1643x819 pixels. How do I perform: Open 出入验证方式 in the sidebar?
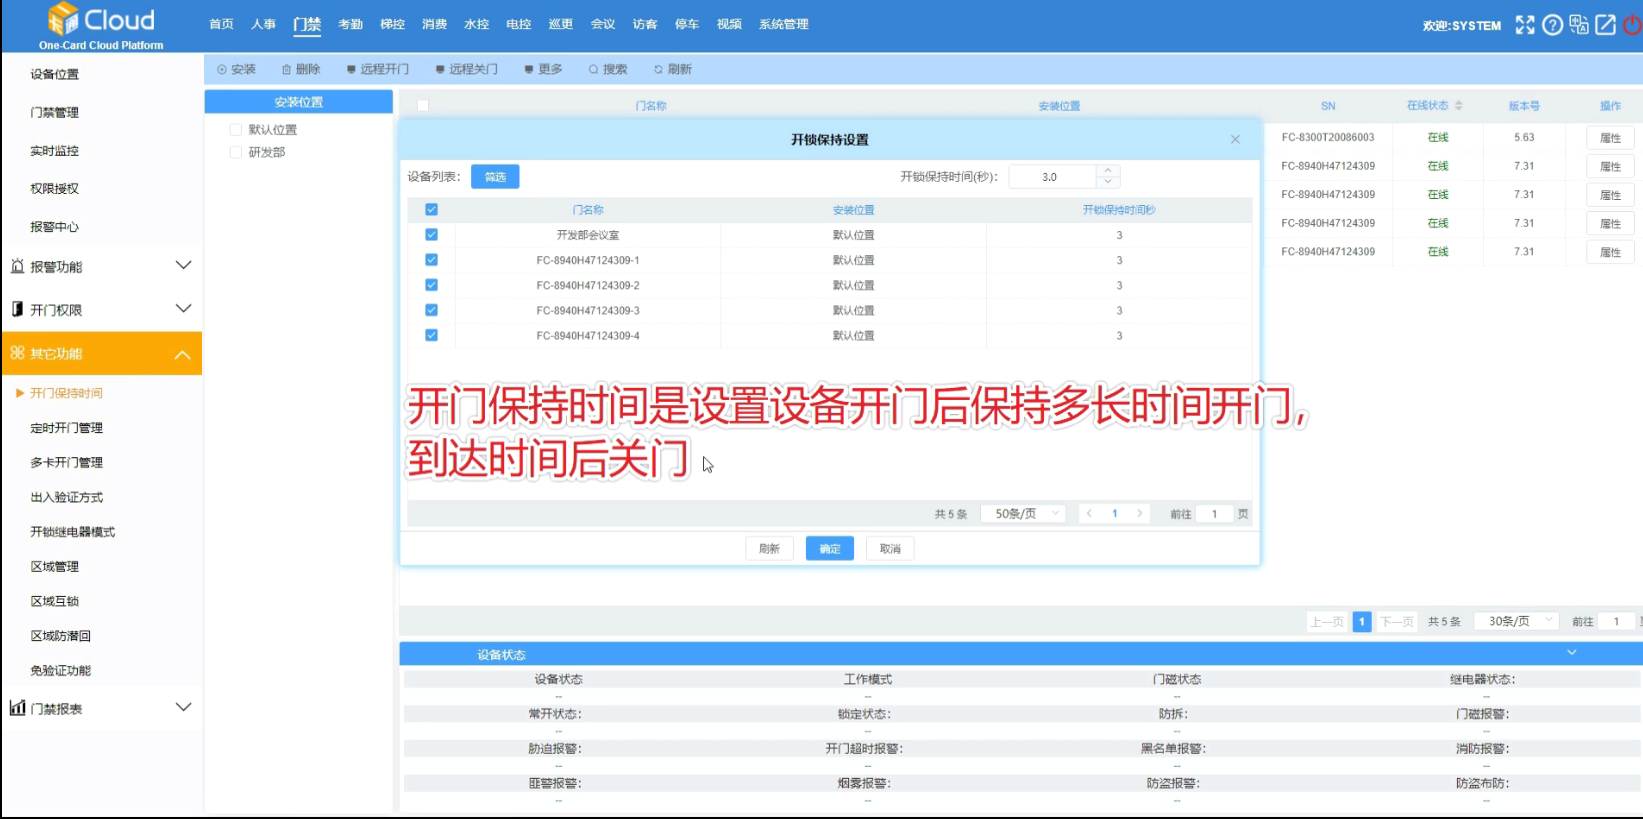point(66,497)
